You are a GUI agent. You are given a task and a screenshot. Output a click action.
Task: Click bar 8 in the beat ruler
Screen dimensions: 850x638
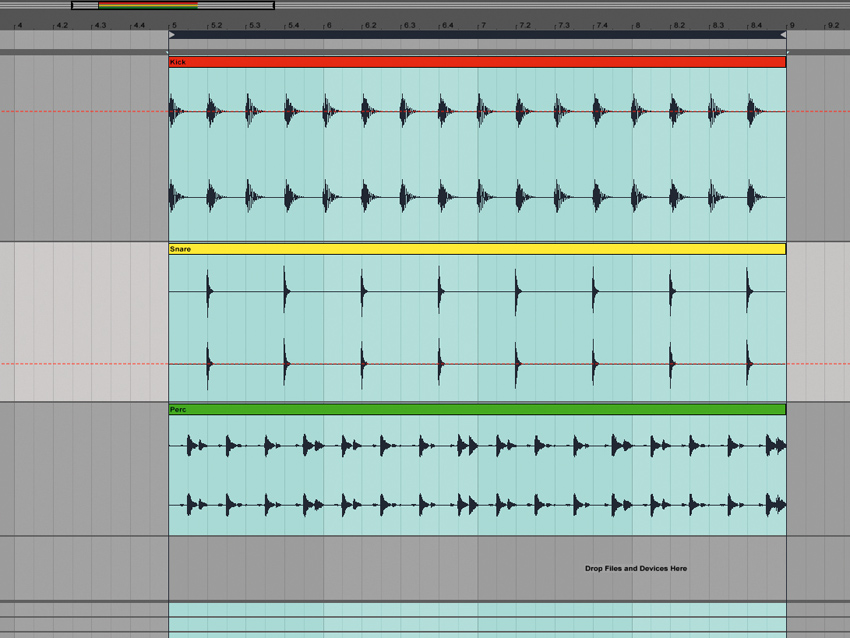pos(638,25)
